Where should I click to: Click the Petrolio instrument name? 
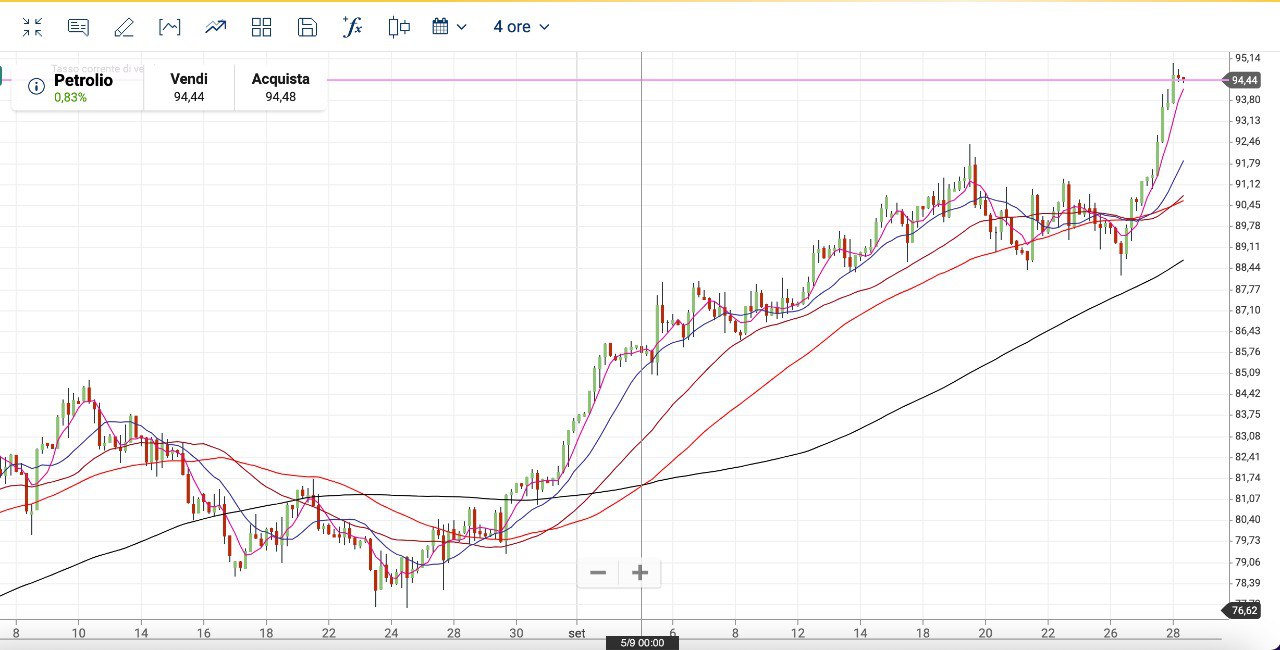[83, 80]
